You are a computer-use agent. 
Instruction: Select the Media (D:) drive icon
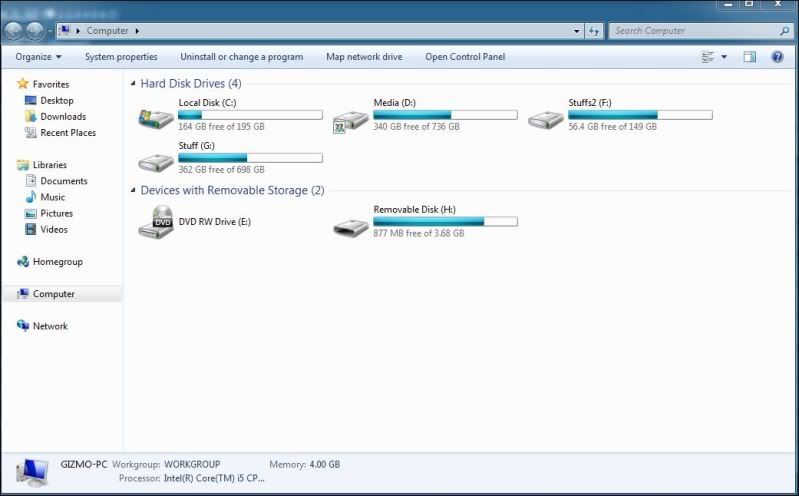coord(351,121)
